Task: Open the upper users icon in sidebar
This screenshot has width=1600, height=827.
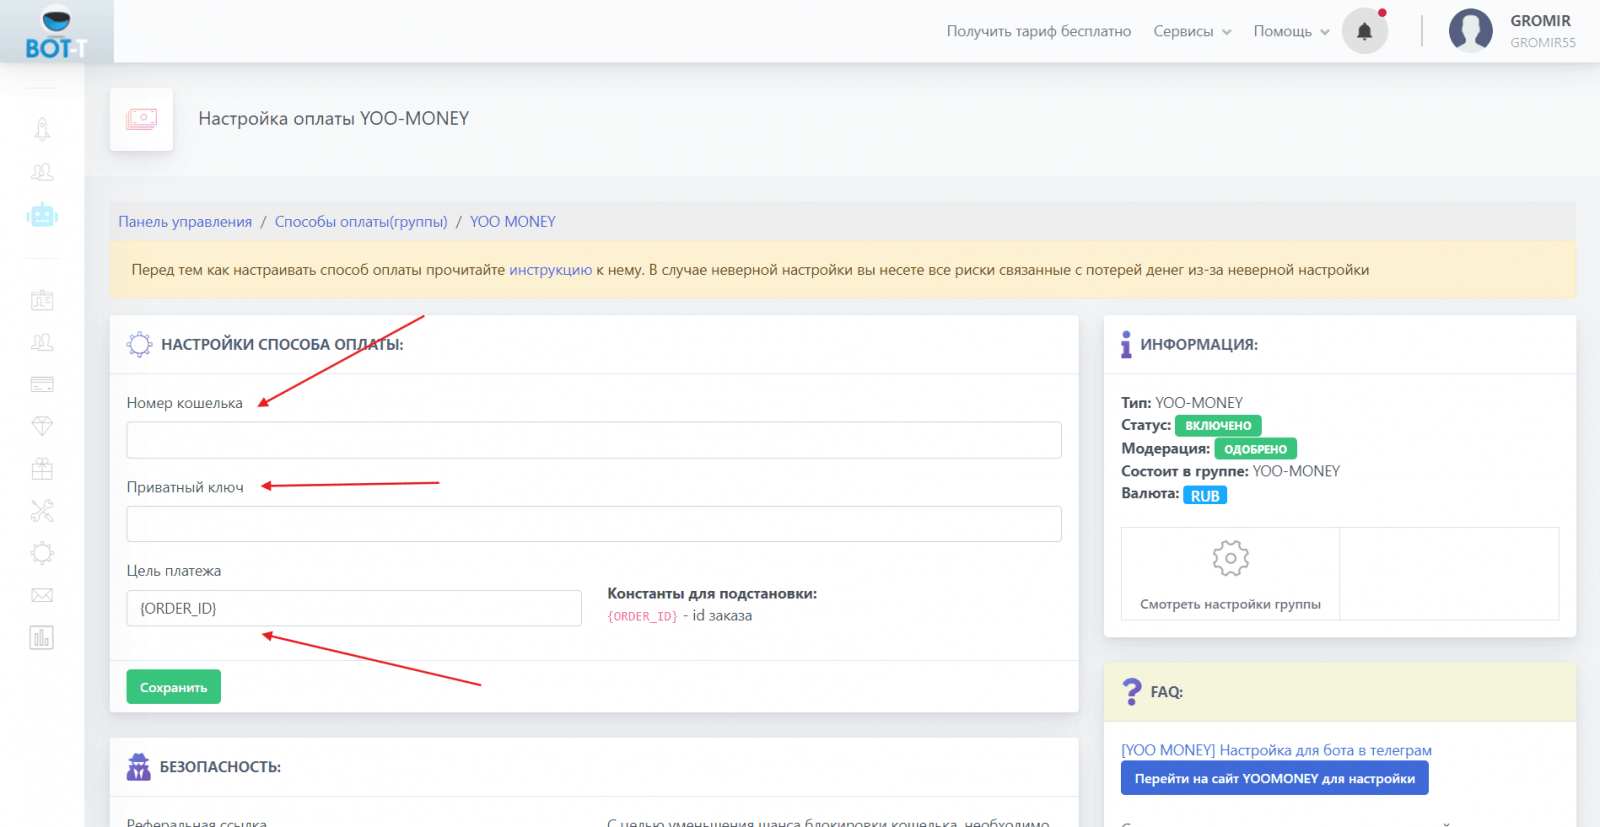Action: (x=42, y=172)
